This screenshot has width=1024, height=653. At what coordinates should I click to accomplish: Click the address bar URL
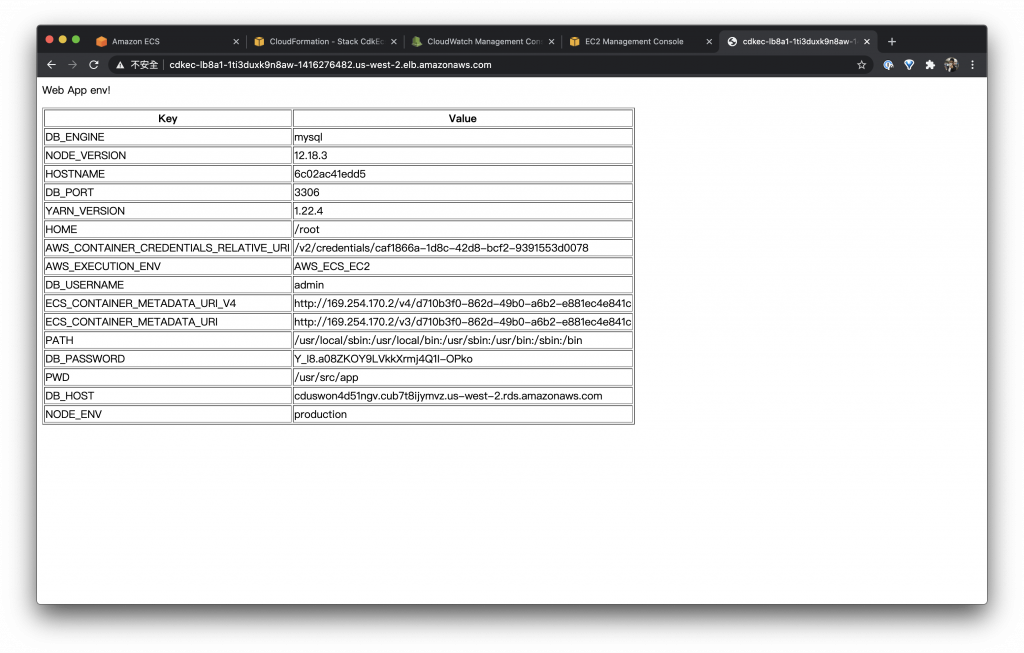pyautogui.click(x=330, y=65)
